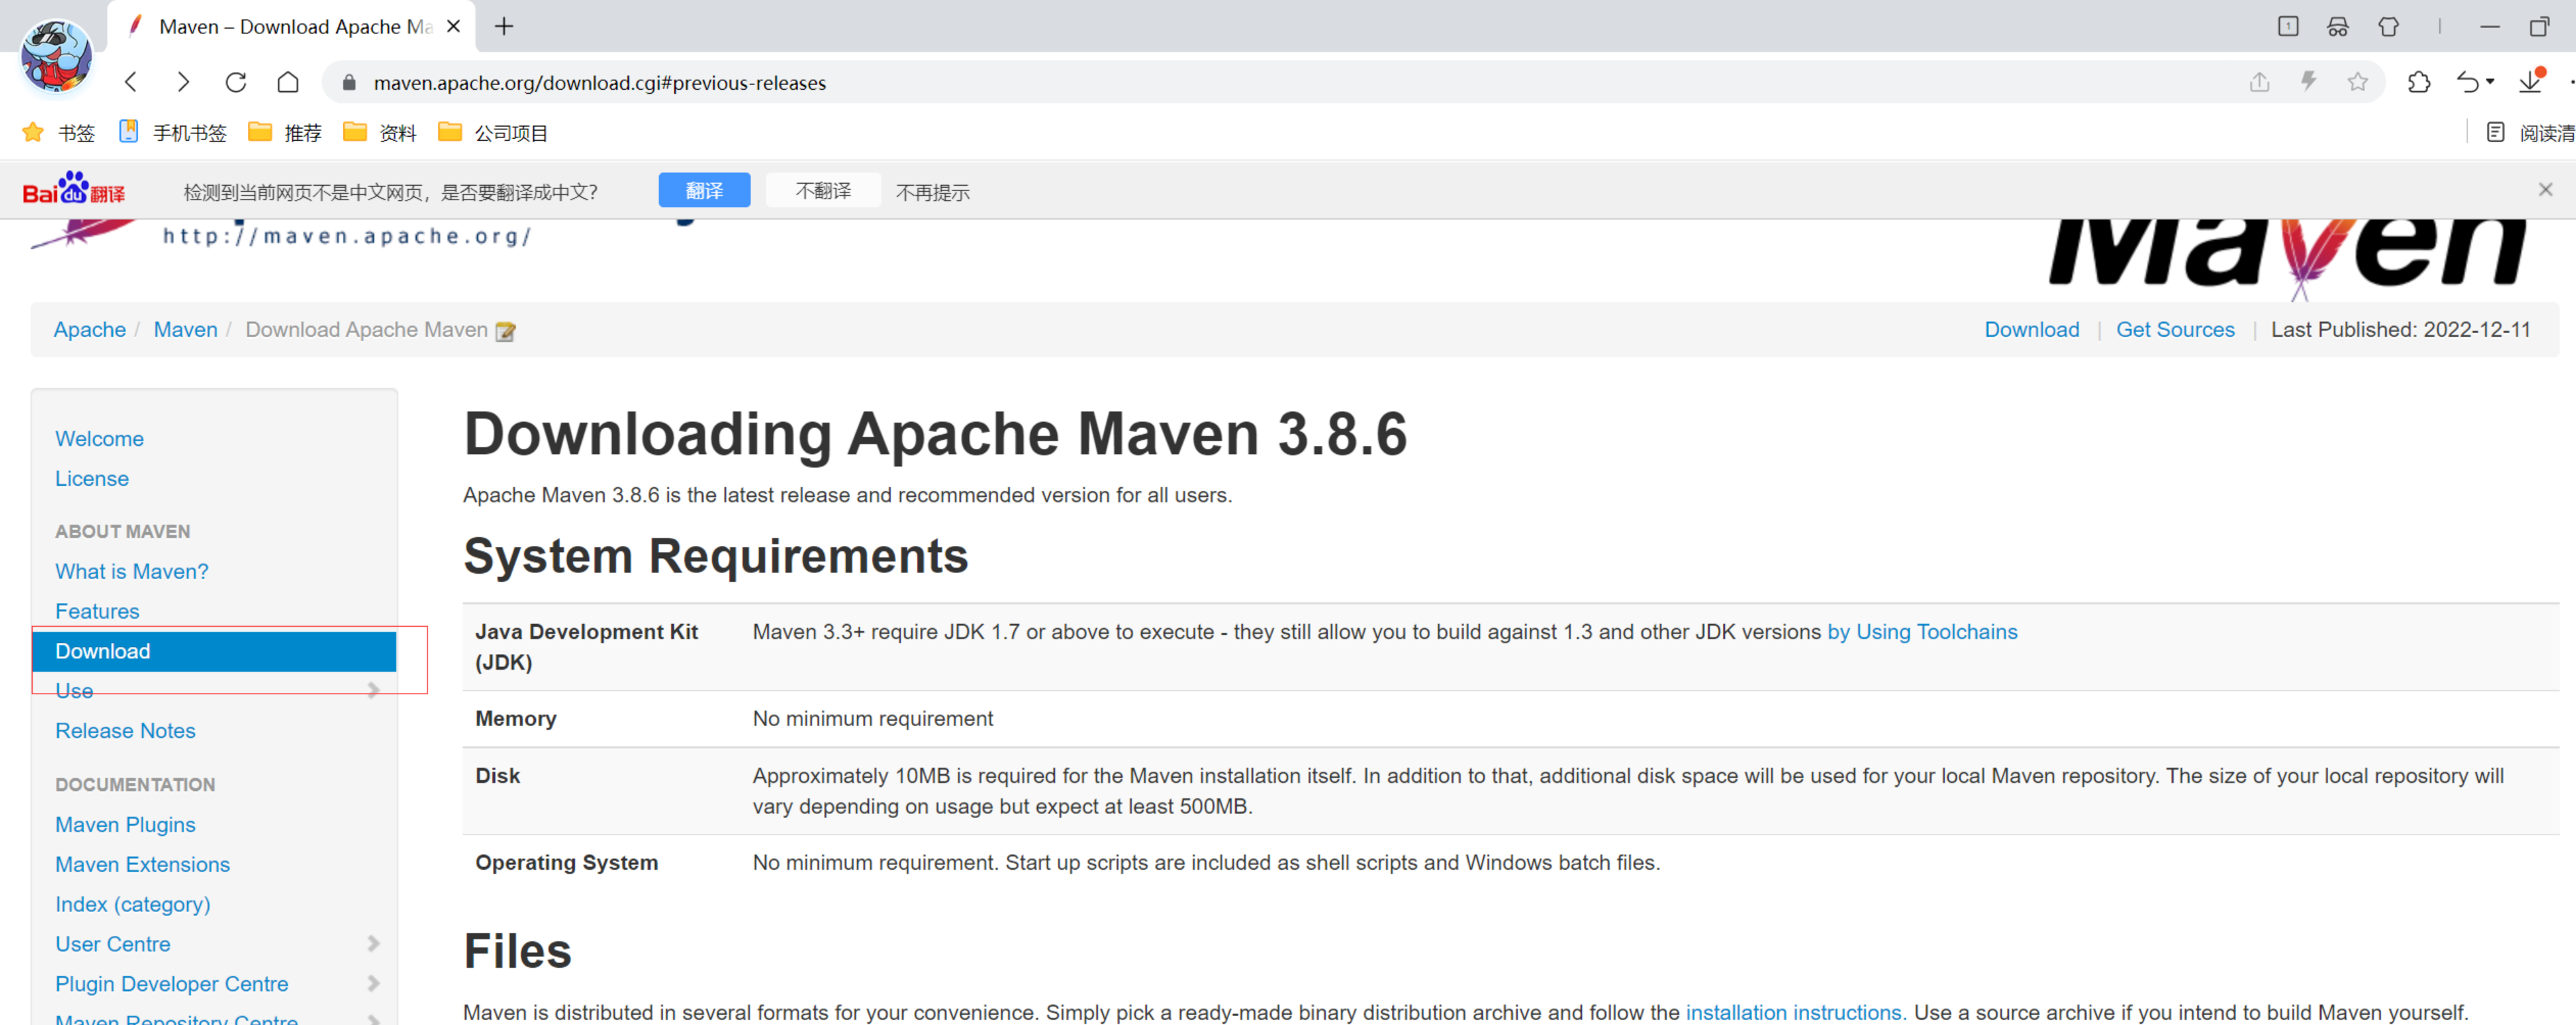Click the lightning speed mode icon
The height and width of the screenshot is (1025, 2576).
tap(2308, 82)
